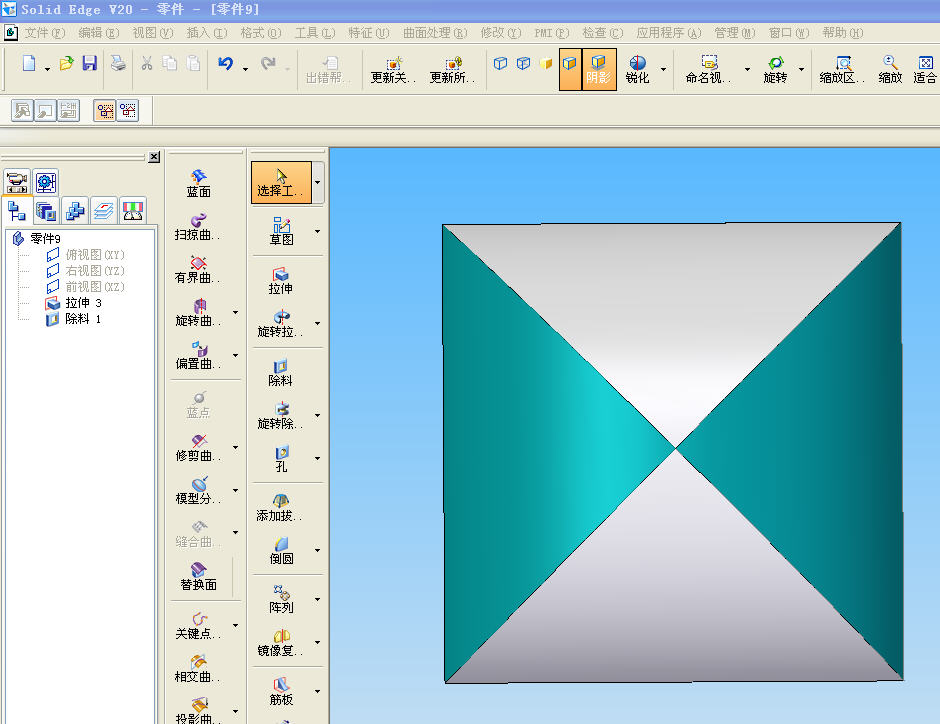
Task: Expand the 倒圆 round dropdown arrow
Action: point(318,550)
